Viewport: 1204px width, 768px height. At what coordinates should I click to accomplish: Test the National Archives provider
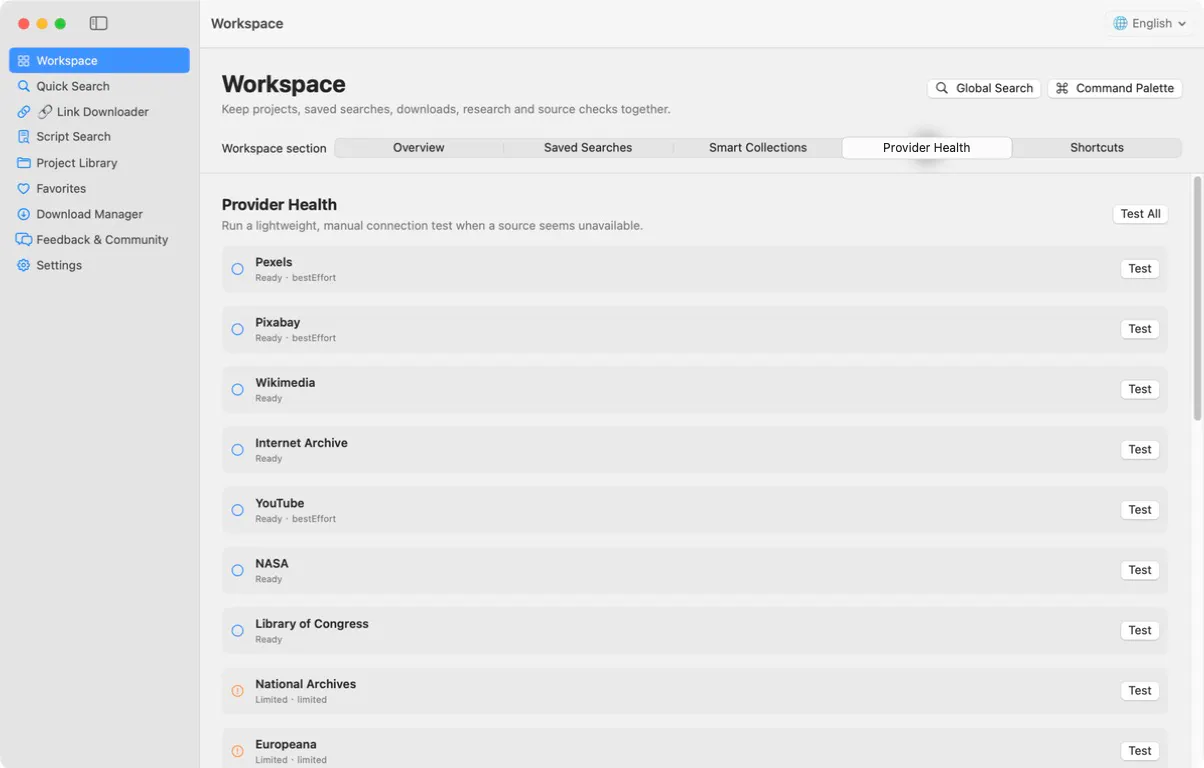(1140, 691)
